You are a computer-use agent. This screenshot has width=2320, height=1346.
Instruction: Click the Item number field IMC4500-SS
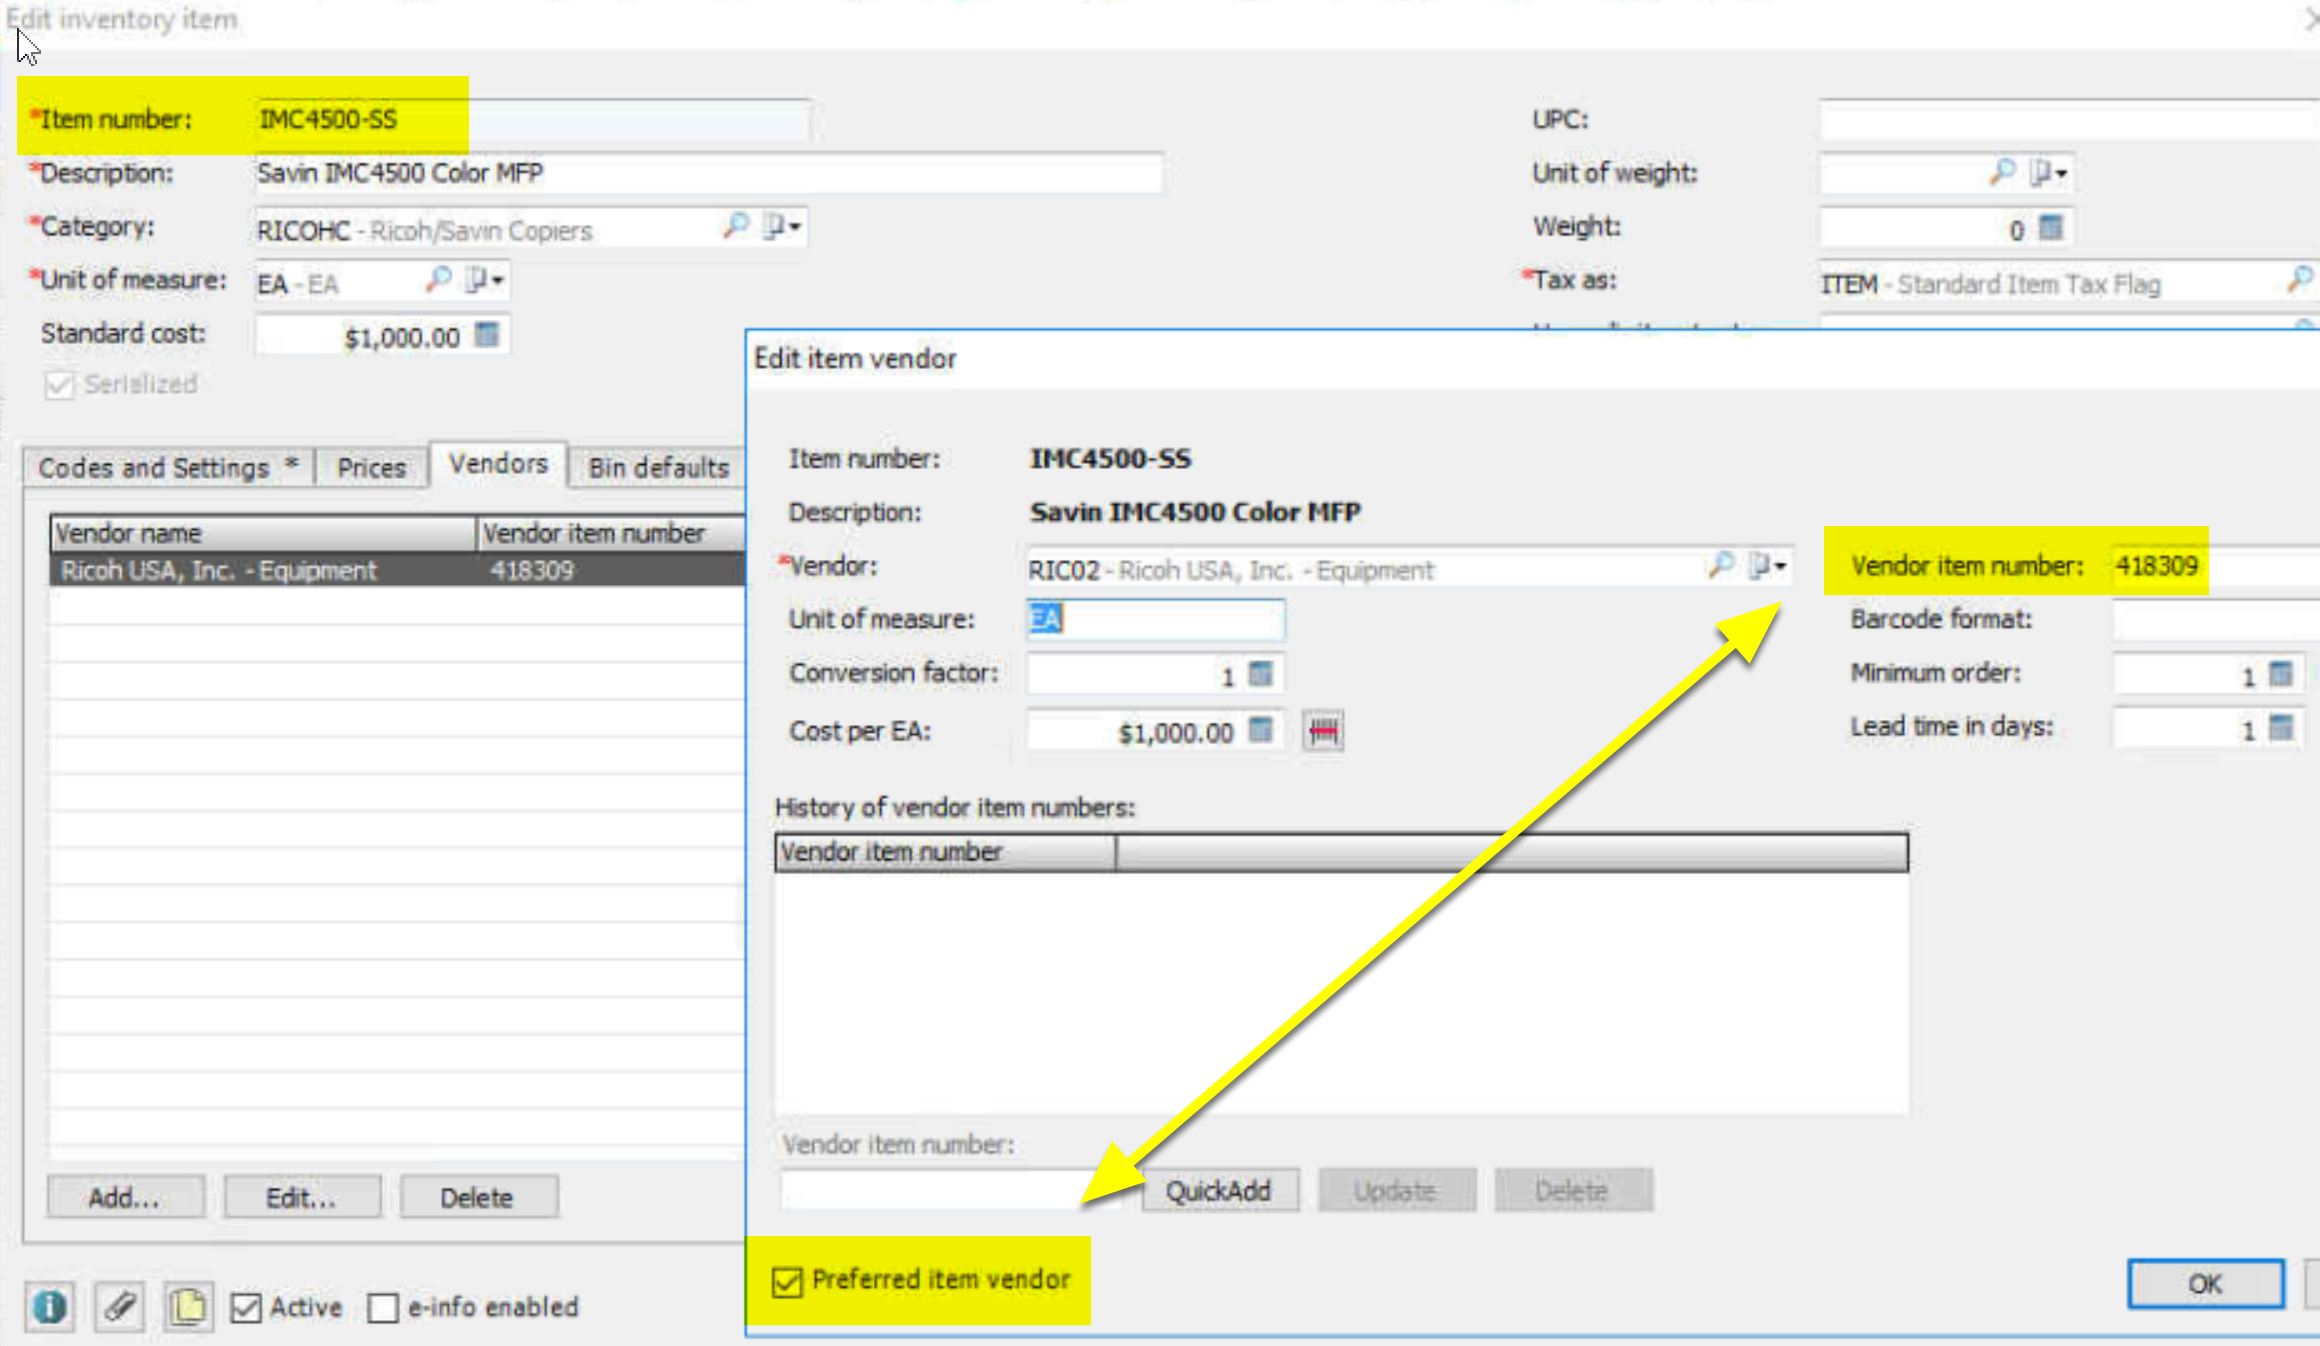532,119
